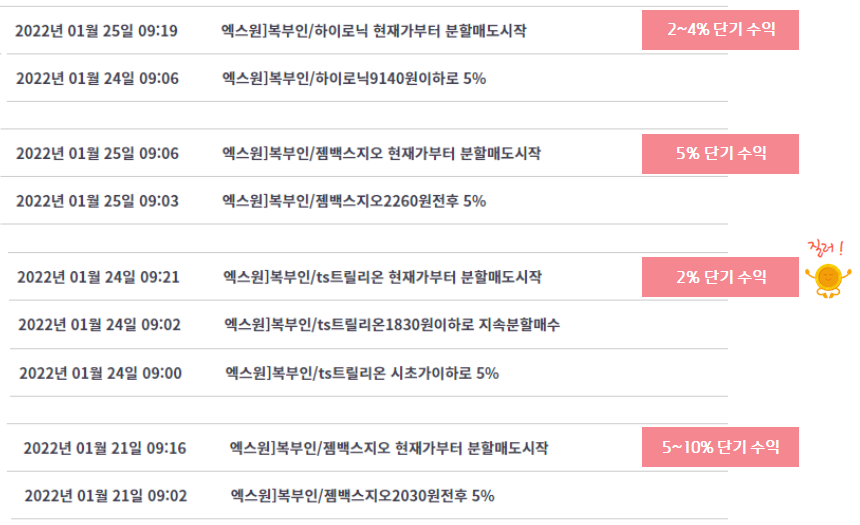Open the ts트릴리온 시초가이하로 5% message
Screen dimensions: 860x525
tap(362, 374)
